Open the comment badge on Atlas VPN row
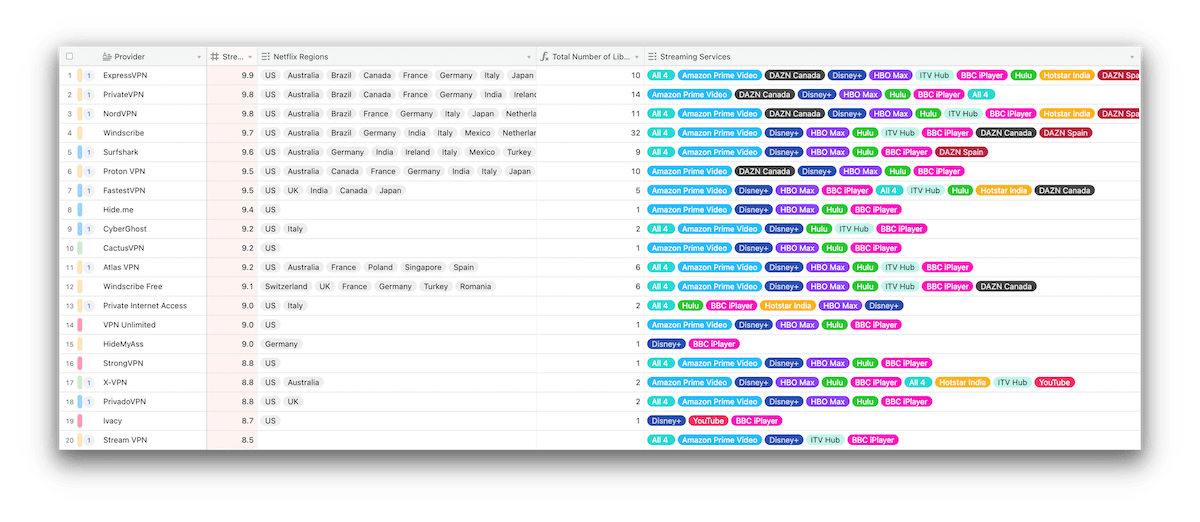Image resolution: width=1200 pixels, height=522 pixels. tap(88, 267)
